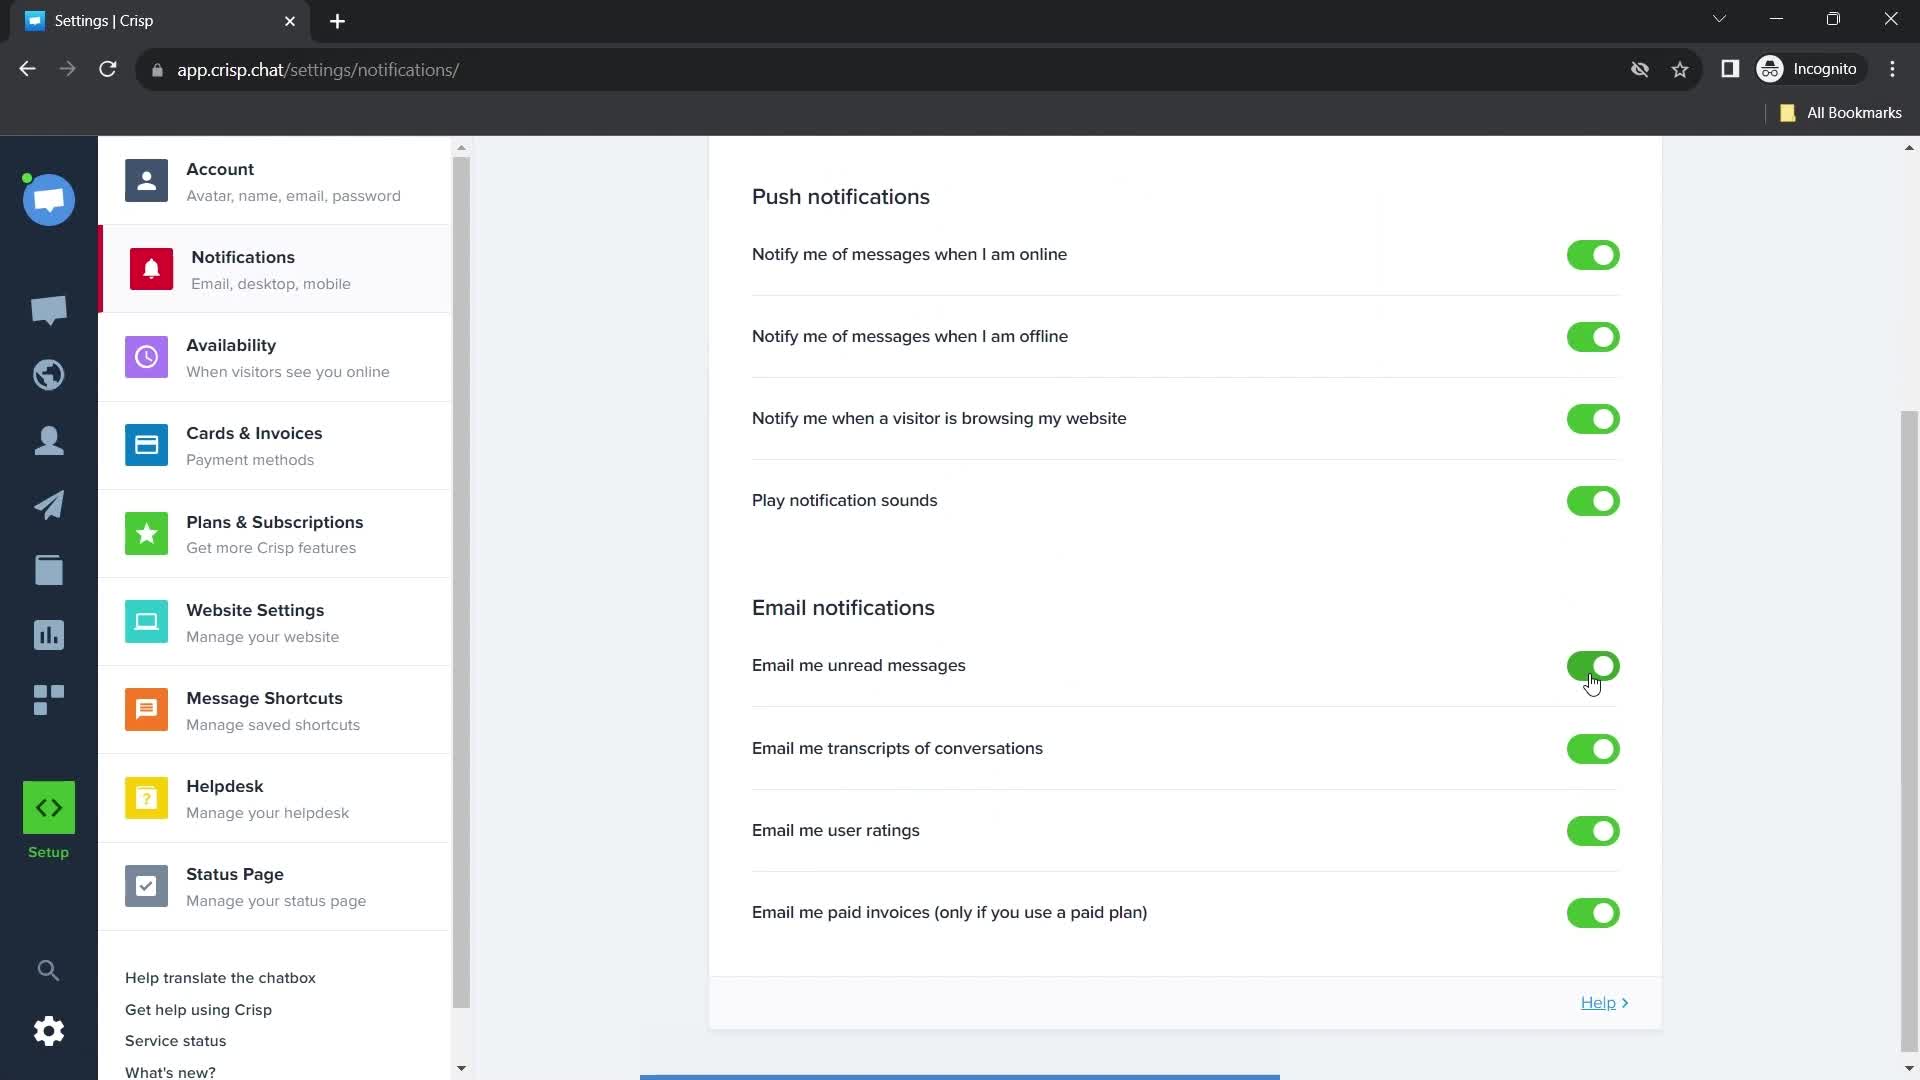Disable Email me transcripts of conversations
Screen dimensions: 1920x1080
point(1594,748)
